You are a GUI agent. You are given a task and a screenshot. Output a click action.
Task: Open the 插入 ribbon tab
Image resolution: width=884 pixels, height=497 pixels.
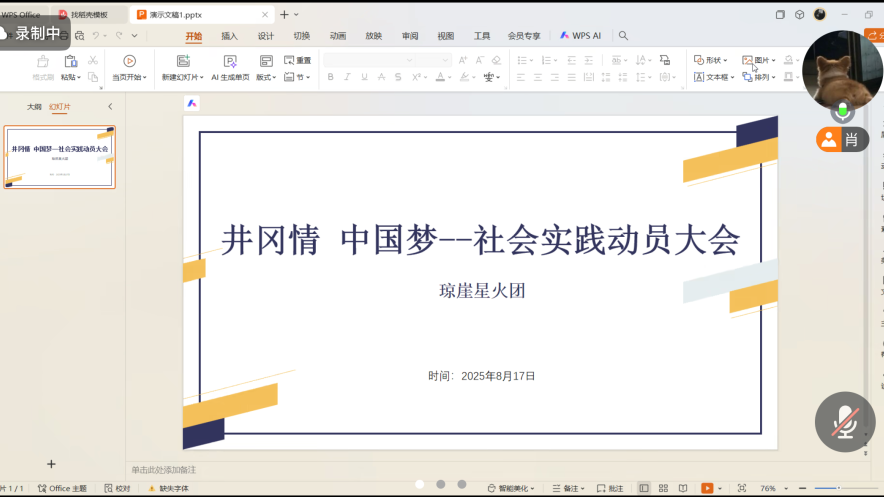pyautogui.click(x=229, y=36)
